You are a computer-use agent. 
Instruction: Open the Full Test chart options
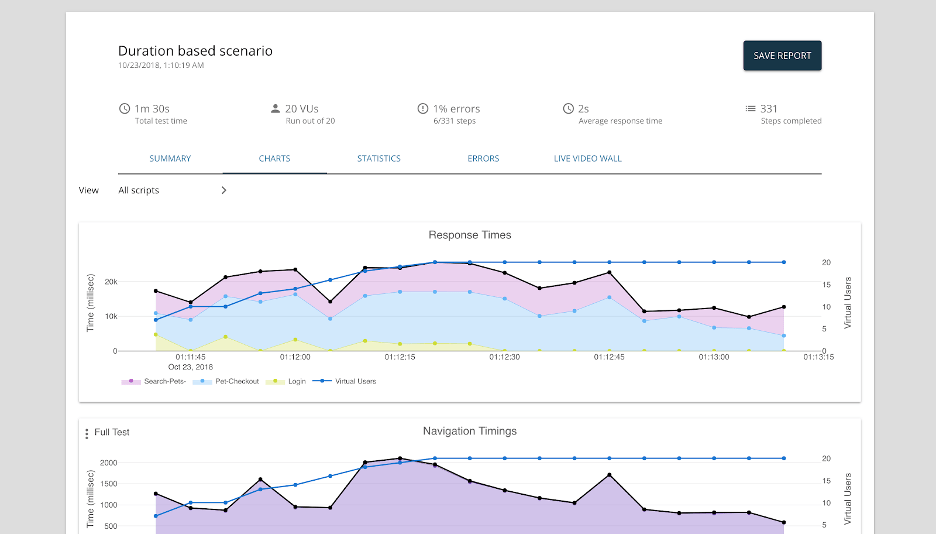point(112,432)
